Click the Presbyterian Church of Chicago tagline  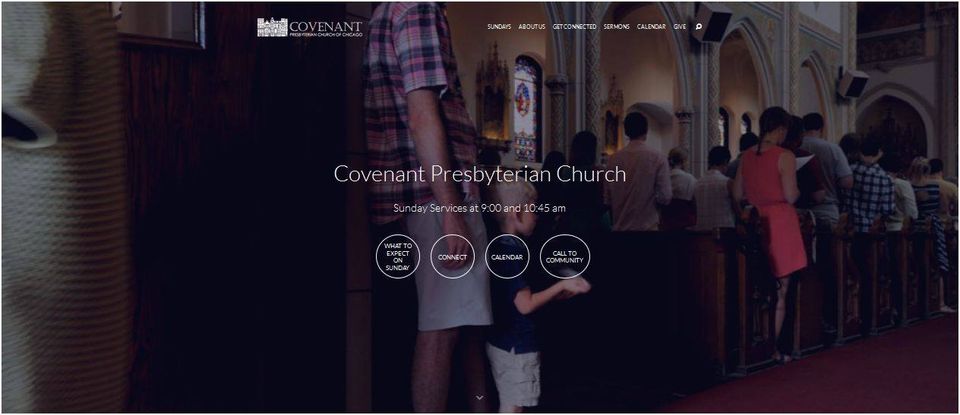pos(326,35)
